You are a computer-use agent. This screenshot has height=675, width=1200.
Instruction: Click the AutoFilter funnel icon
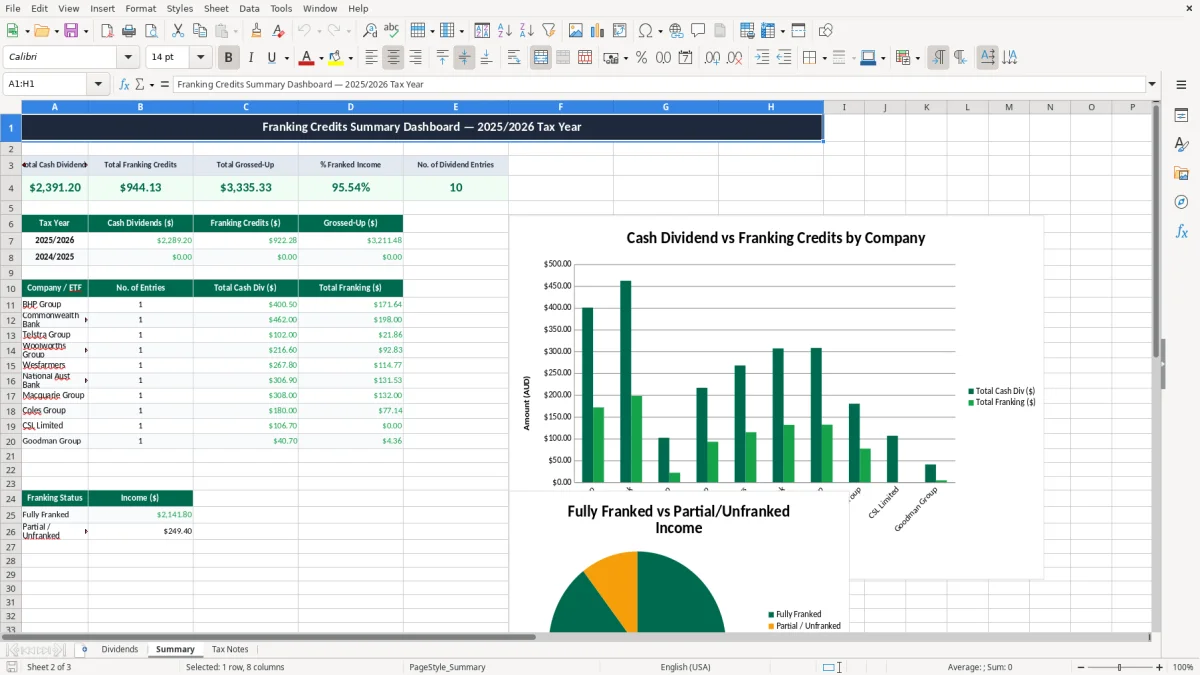549,31
